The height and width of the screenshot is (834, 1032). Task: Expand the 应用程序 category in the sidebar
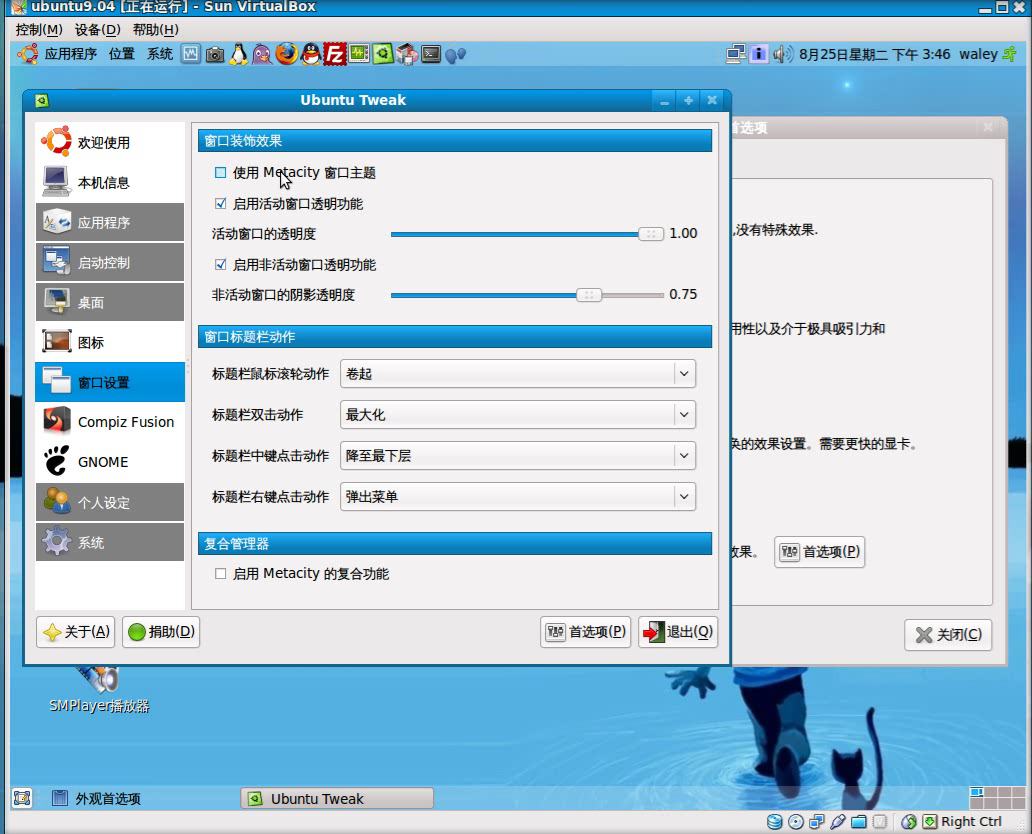(110, 222)
